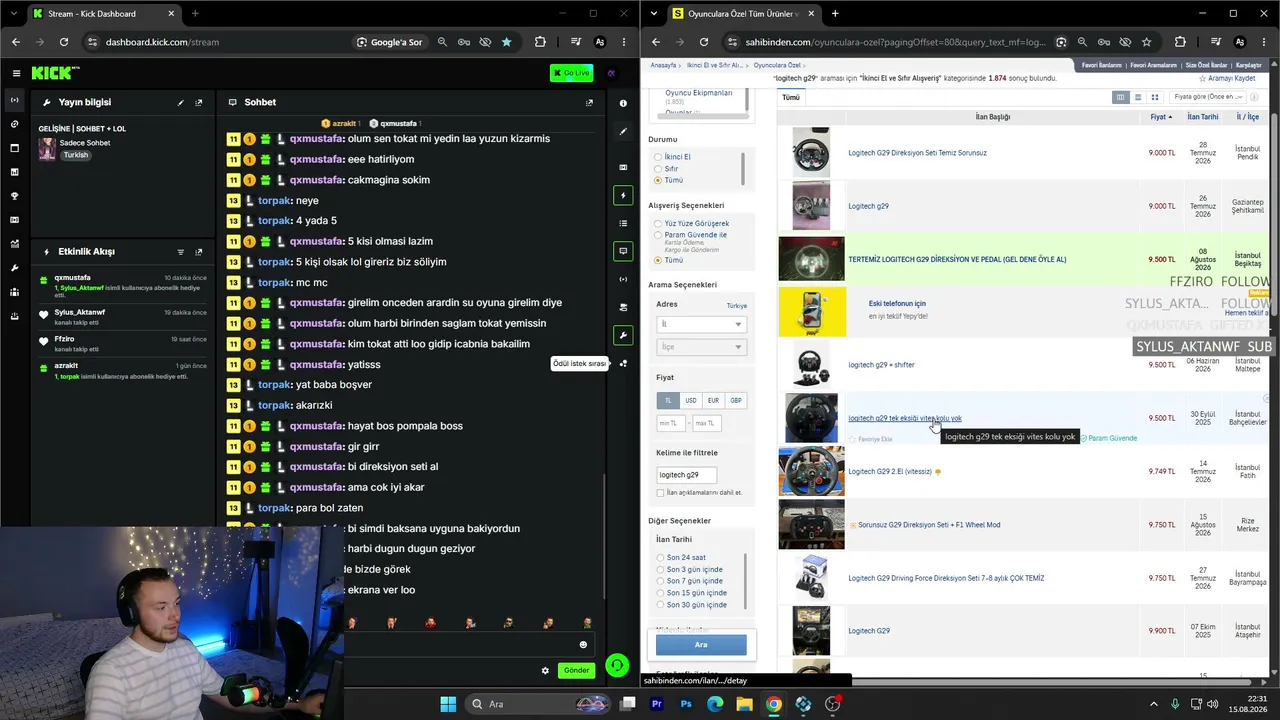The height and width of the screenshot is (720, 1280).
Task: Pop out the Etkinlik Akışı panel
Action: pos(199,252)
